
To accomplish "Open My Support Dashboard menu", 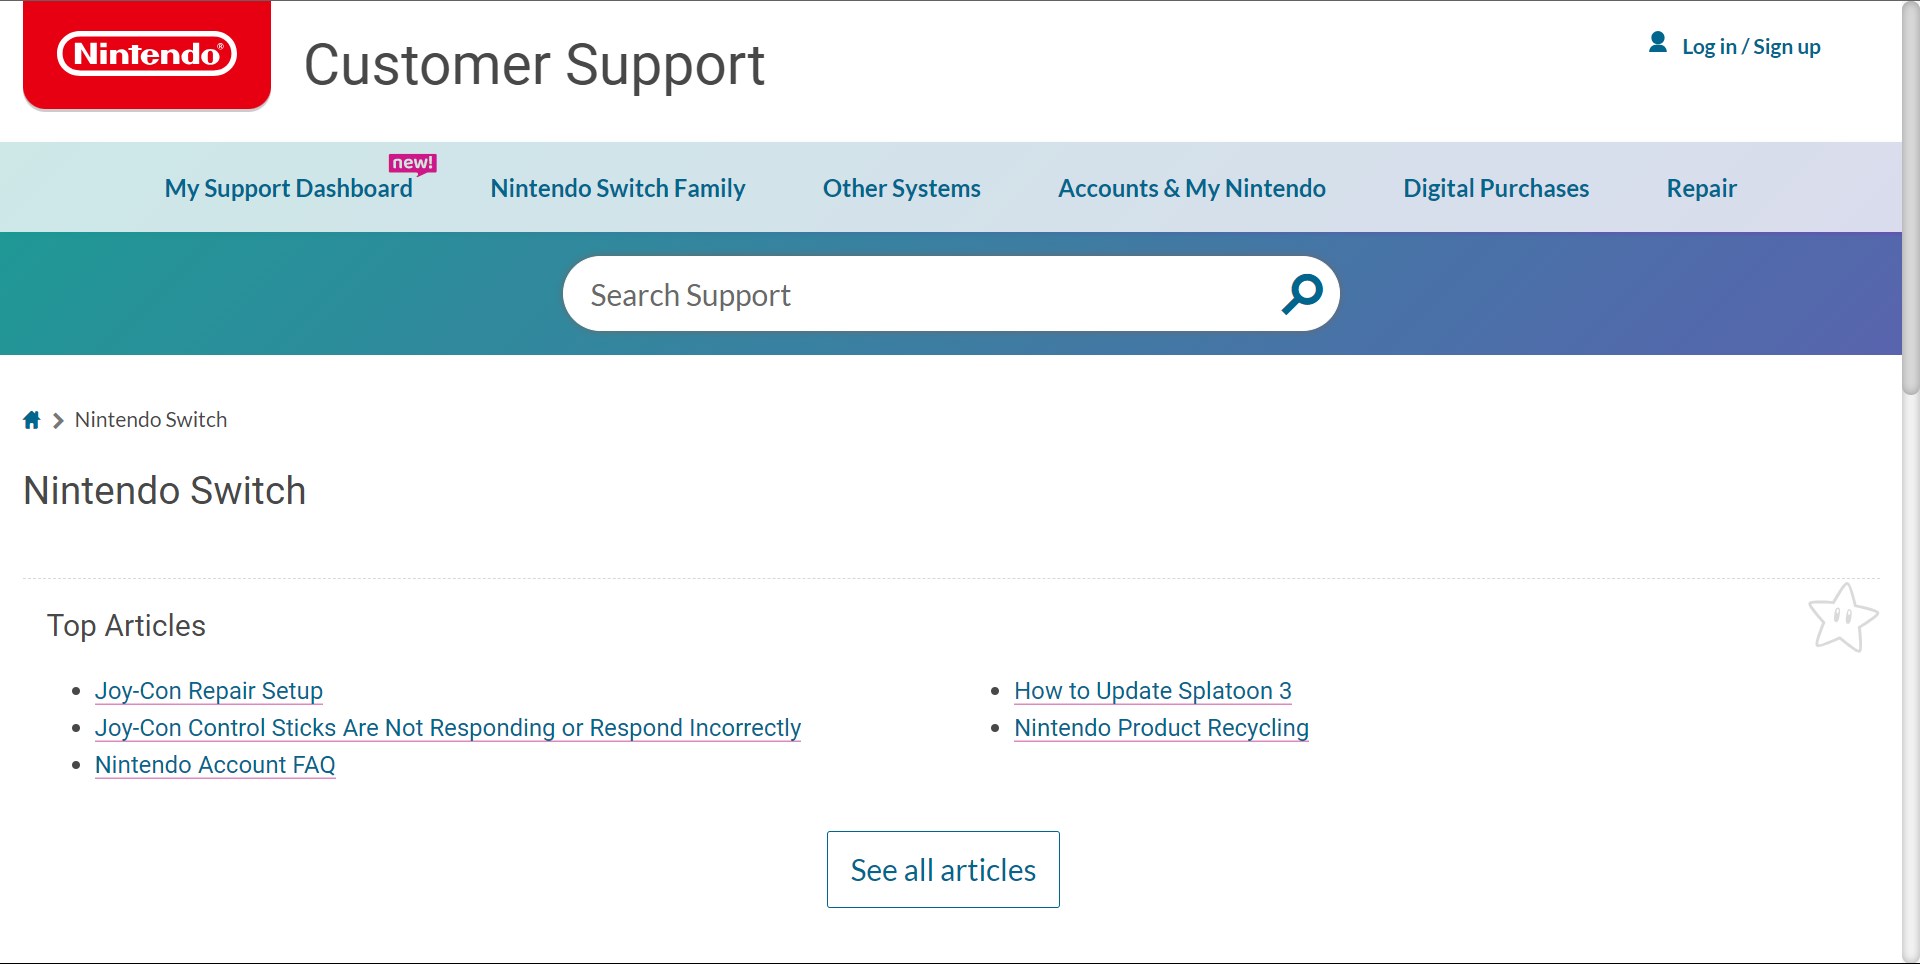I will tap(288, 189).
